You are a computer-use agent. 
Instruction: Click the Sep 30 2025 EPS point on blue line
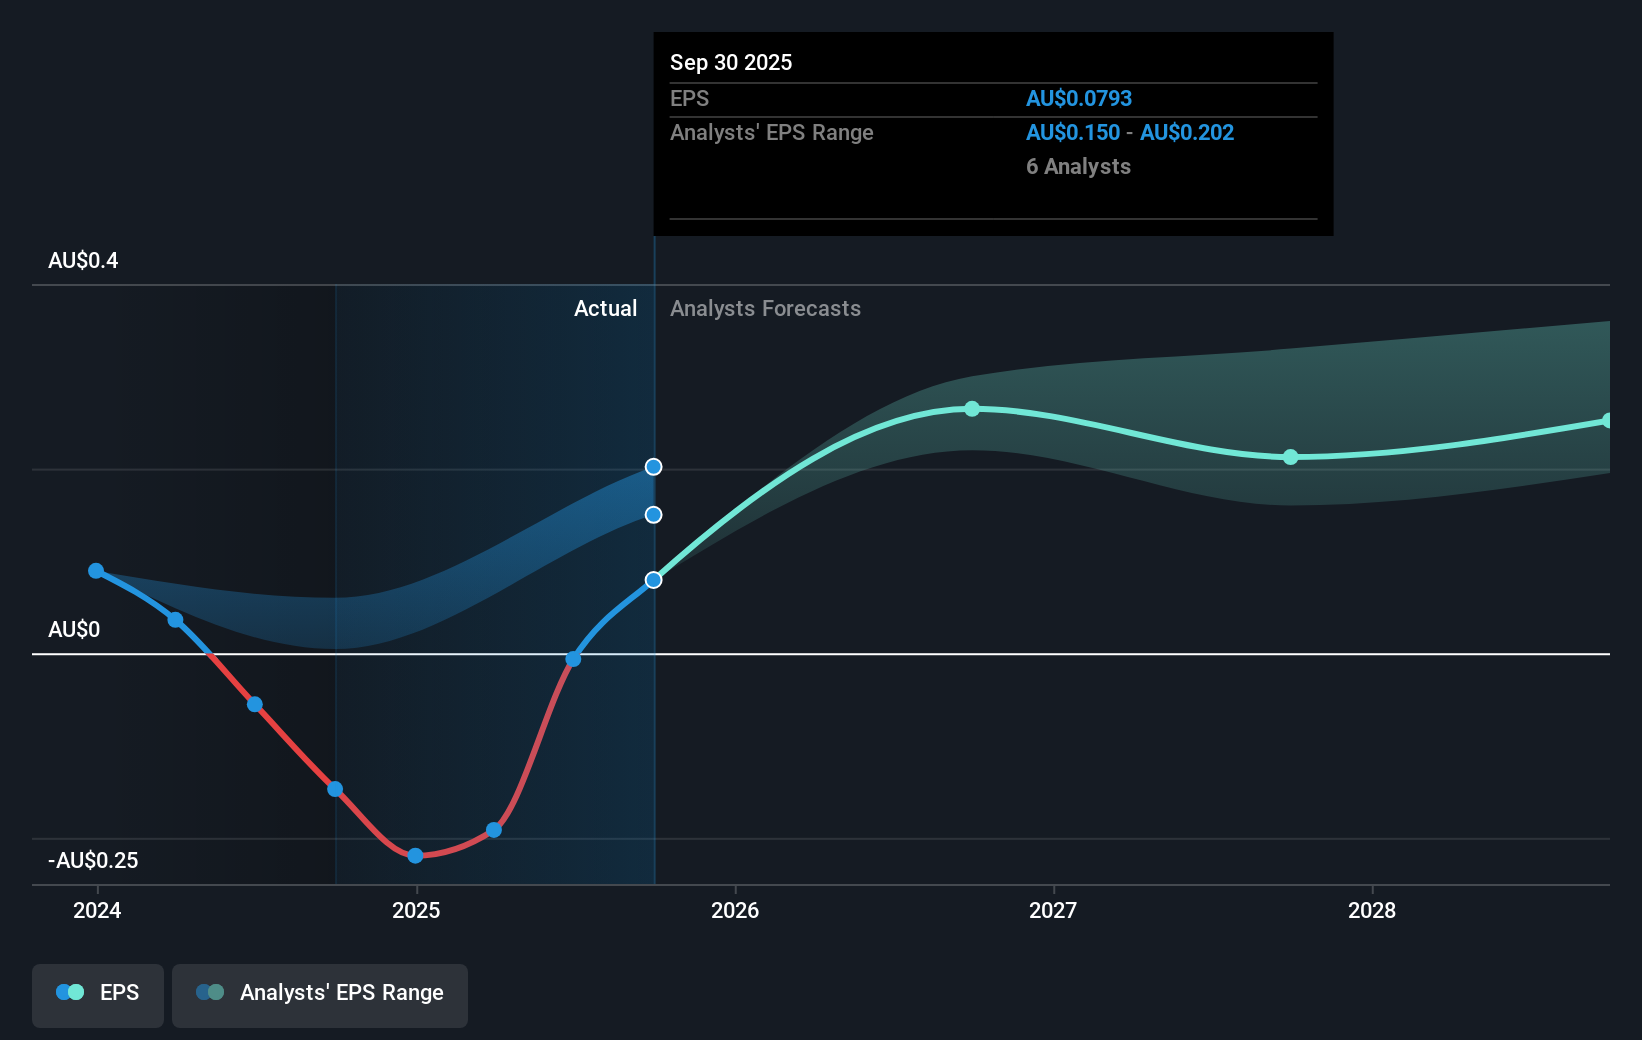click(653, 580)
